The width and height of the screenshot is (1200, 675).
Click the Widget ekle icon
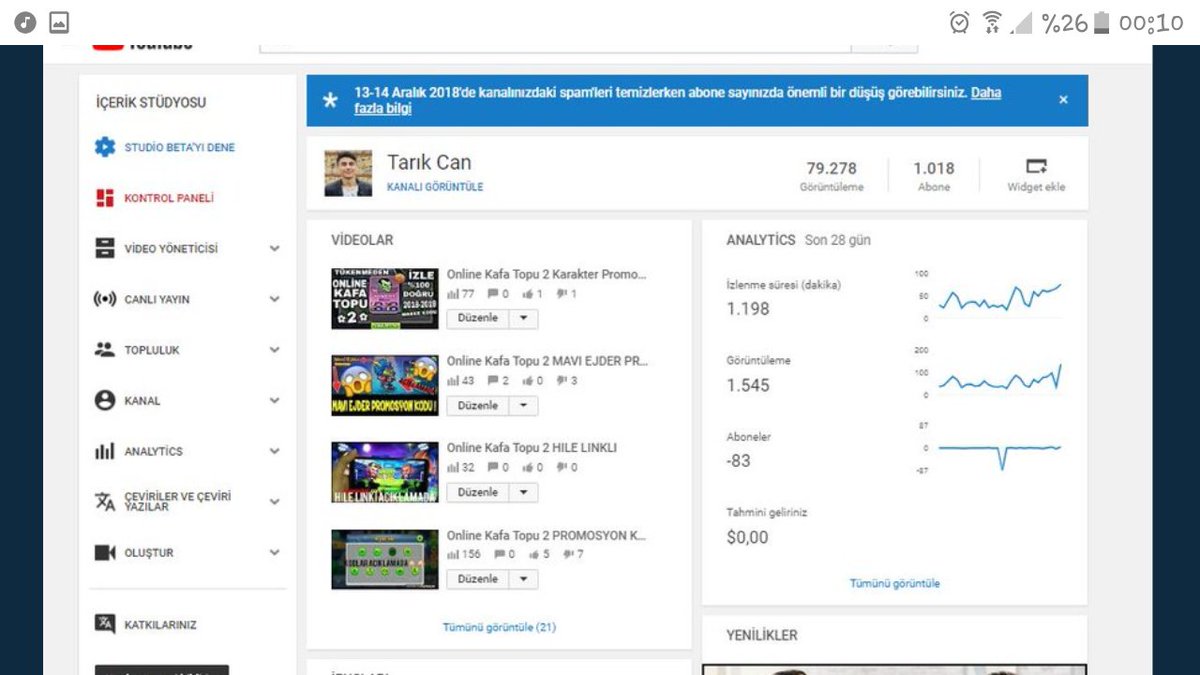(1036, 167)
